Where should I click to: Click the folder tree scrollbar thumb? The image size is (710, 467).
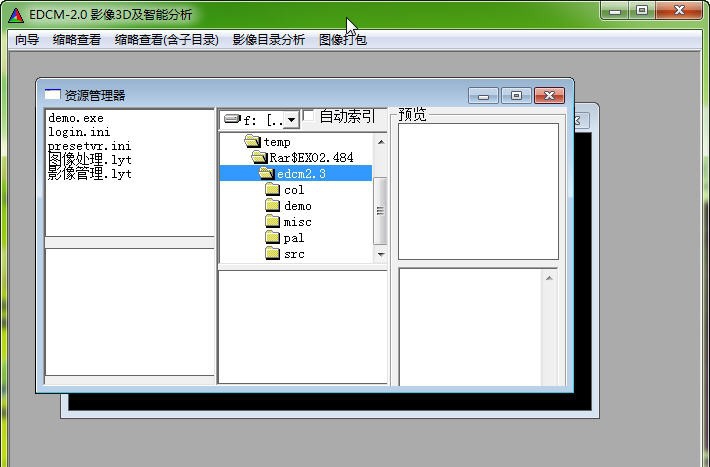click(380, 211)
